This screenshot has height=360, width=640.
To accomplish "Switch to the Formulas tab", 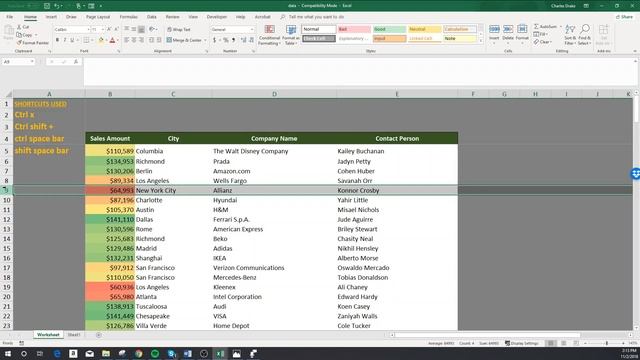I will 129,17.
